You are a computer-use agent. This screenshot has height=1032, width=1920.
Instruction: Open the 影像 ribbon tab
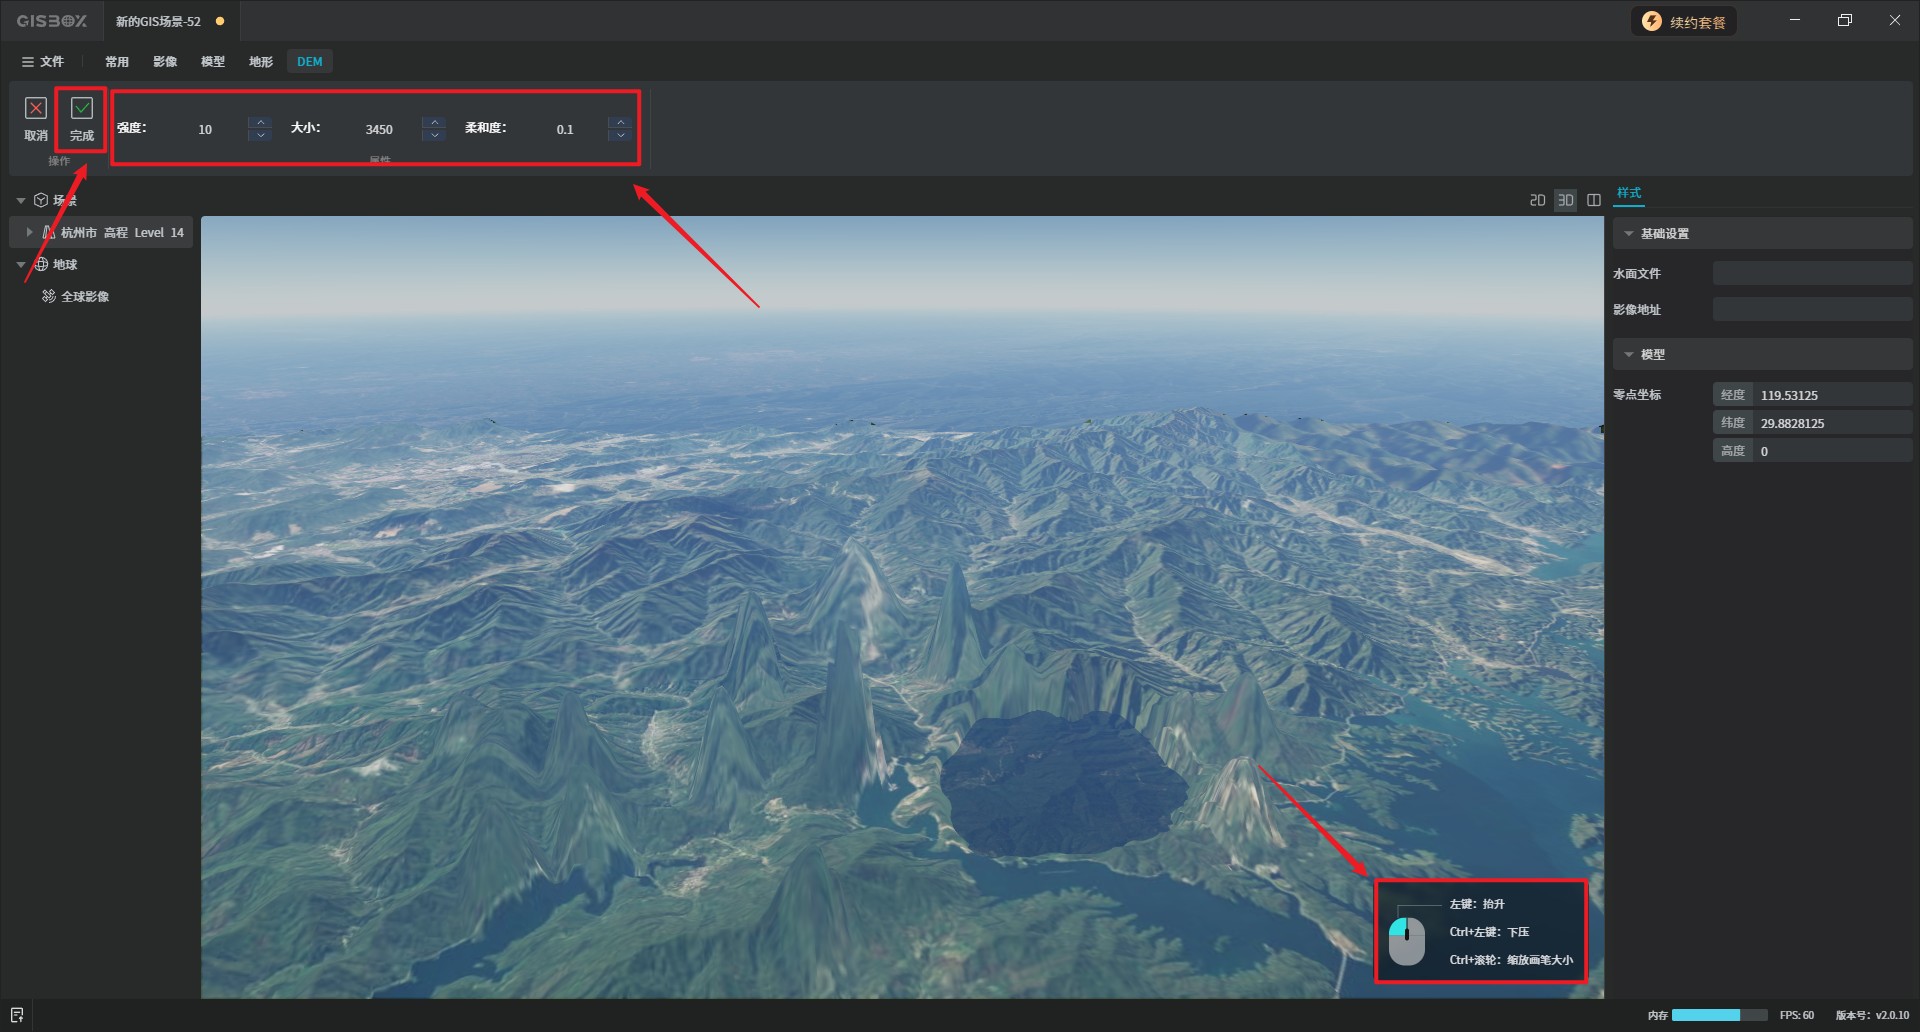(x=165, y=62)
